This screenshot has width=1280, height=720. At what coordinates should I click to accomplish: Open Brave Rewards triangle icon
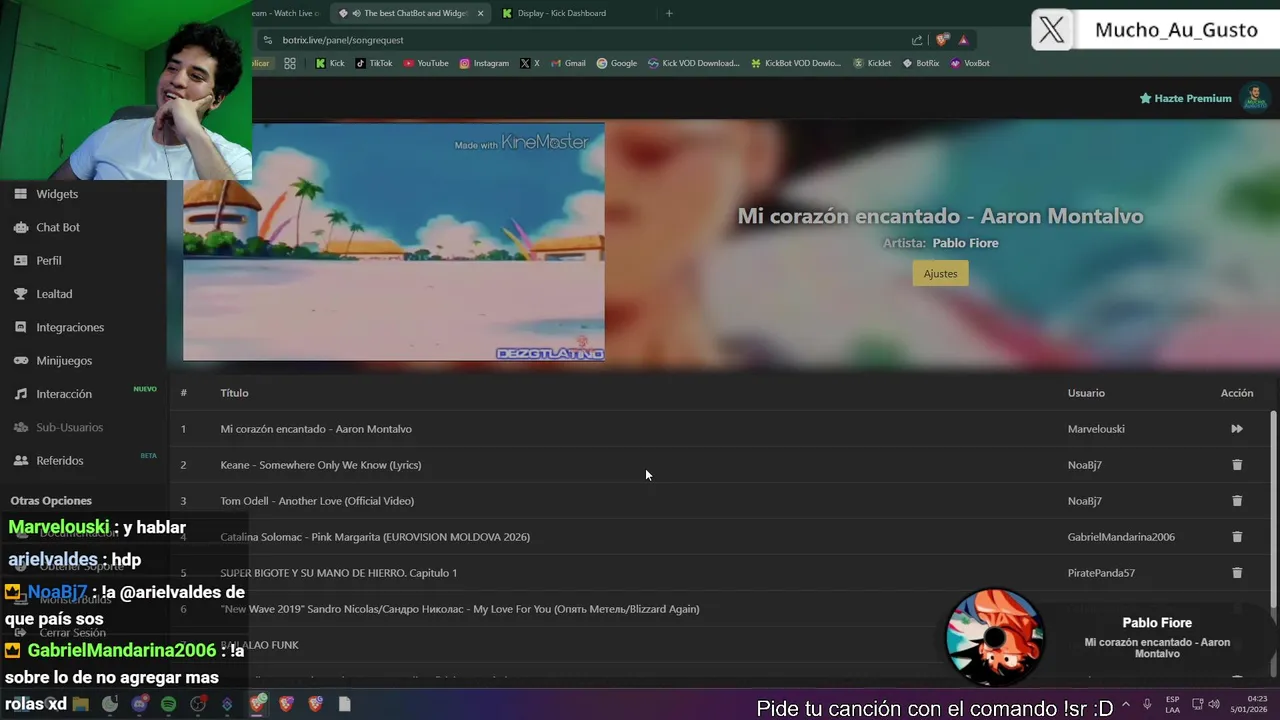coord(963,40)
